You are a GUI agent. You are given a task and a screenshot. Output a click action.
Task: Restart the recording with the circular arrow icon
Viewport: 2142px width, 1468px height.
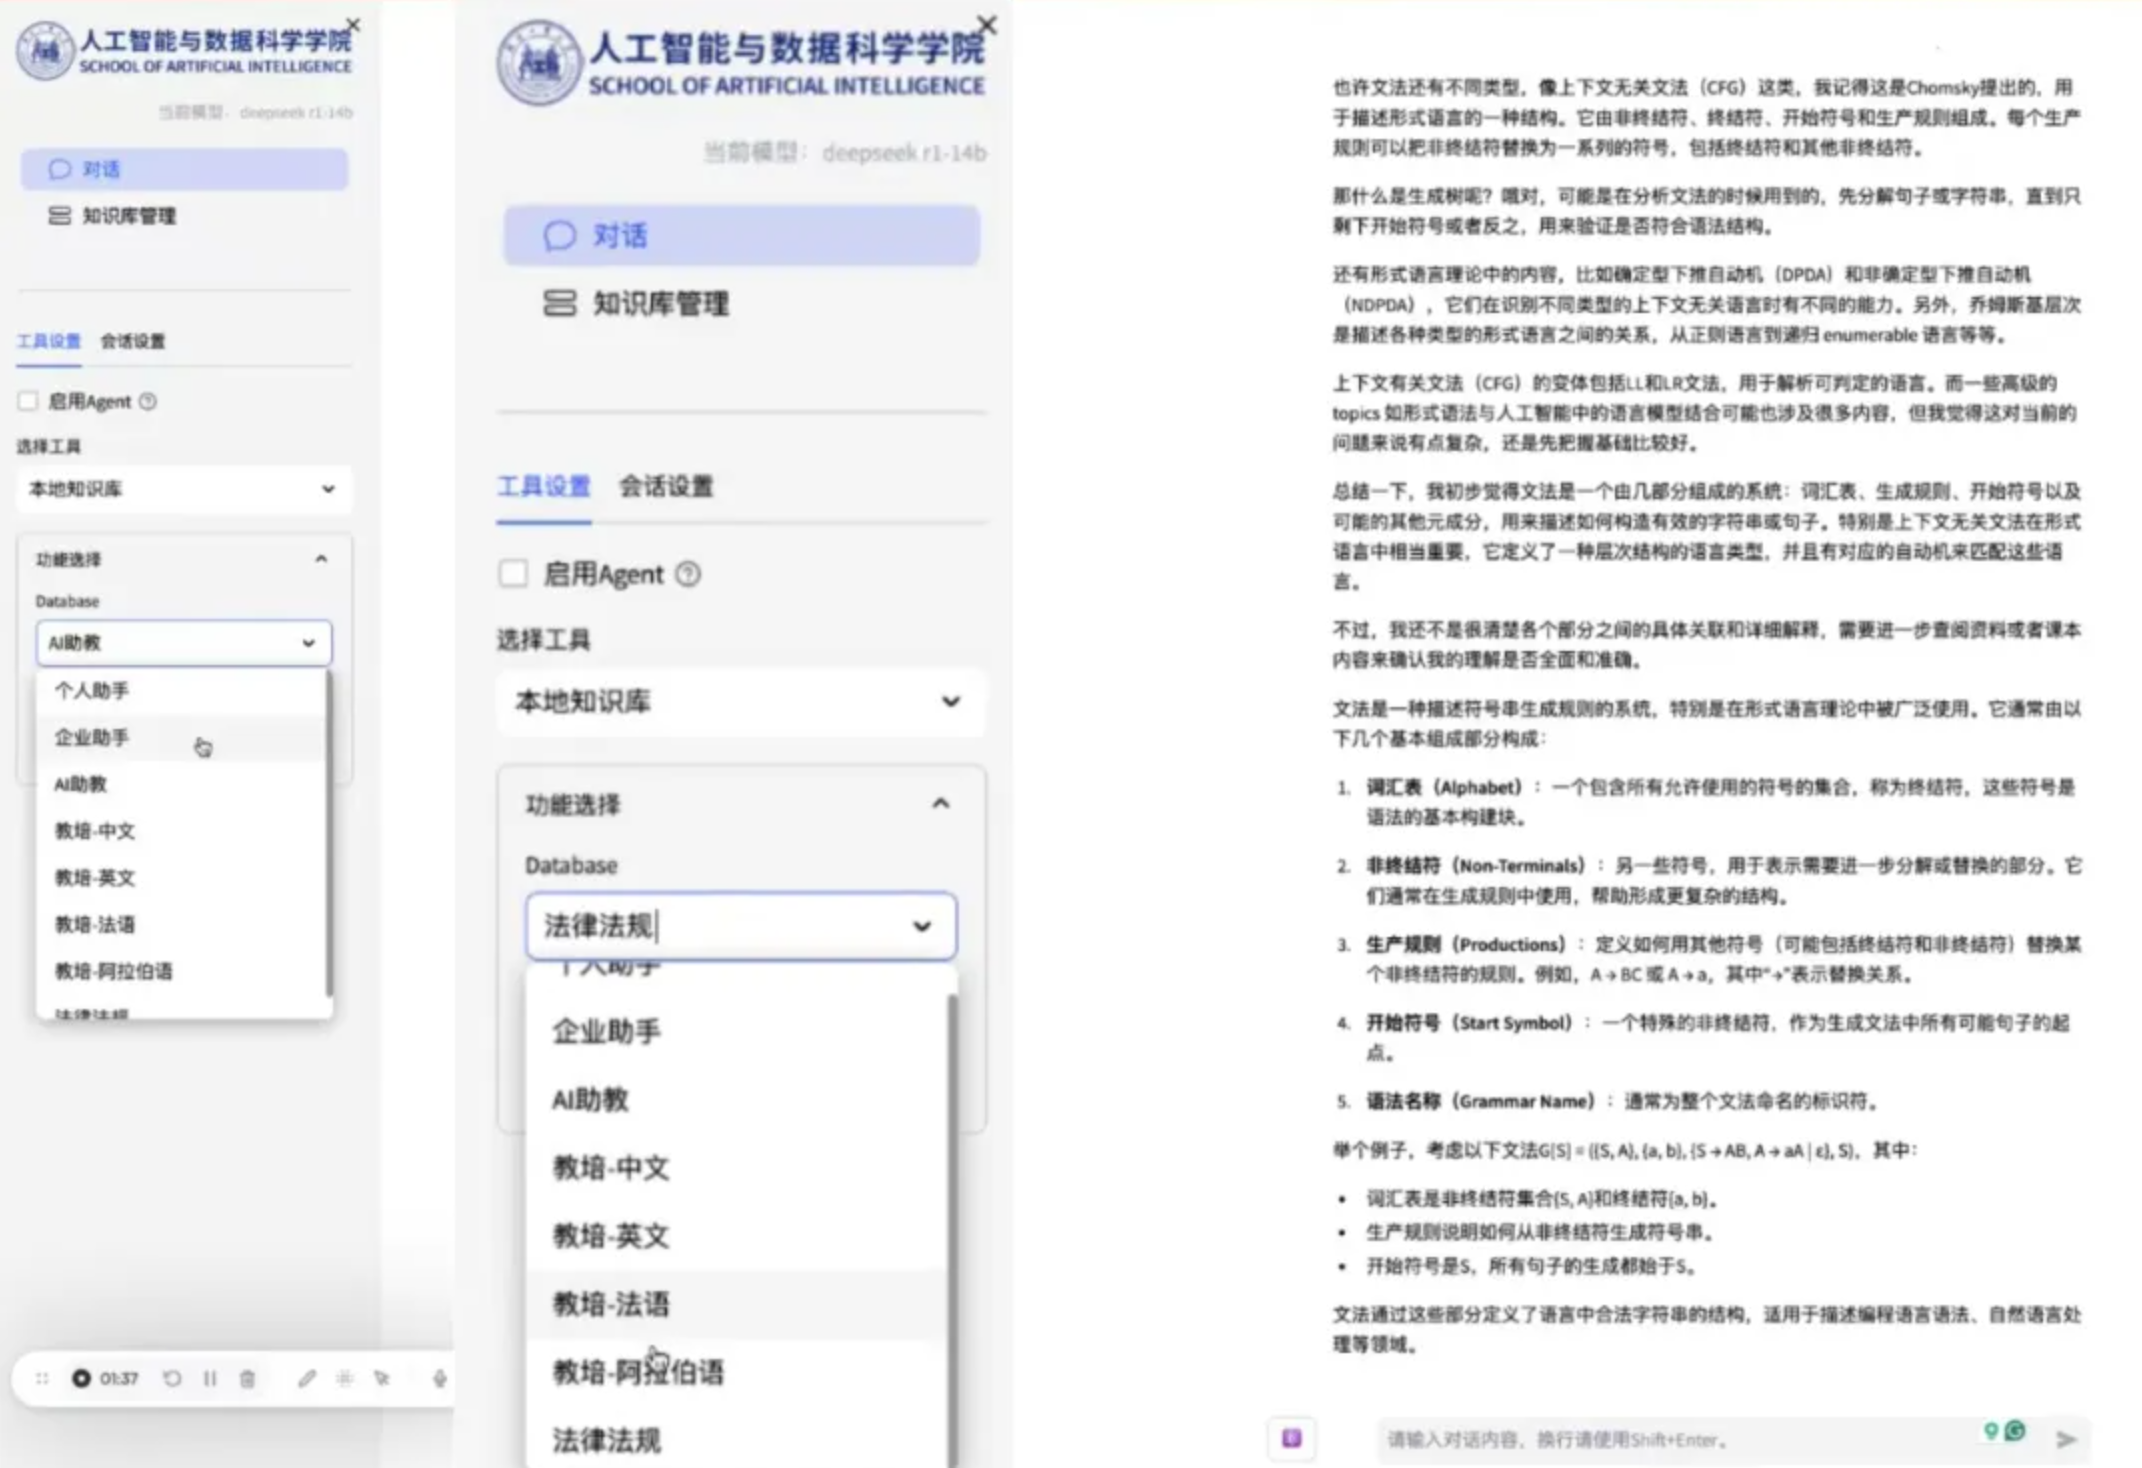[x=172, y=1378]
